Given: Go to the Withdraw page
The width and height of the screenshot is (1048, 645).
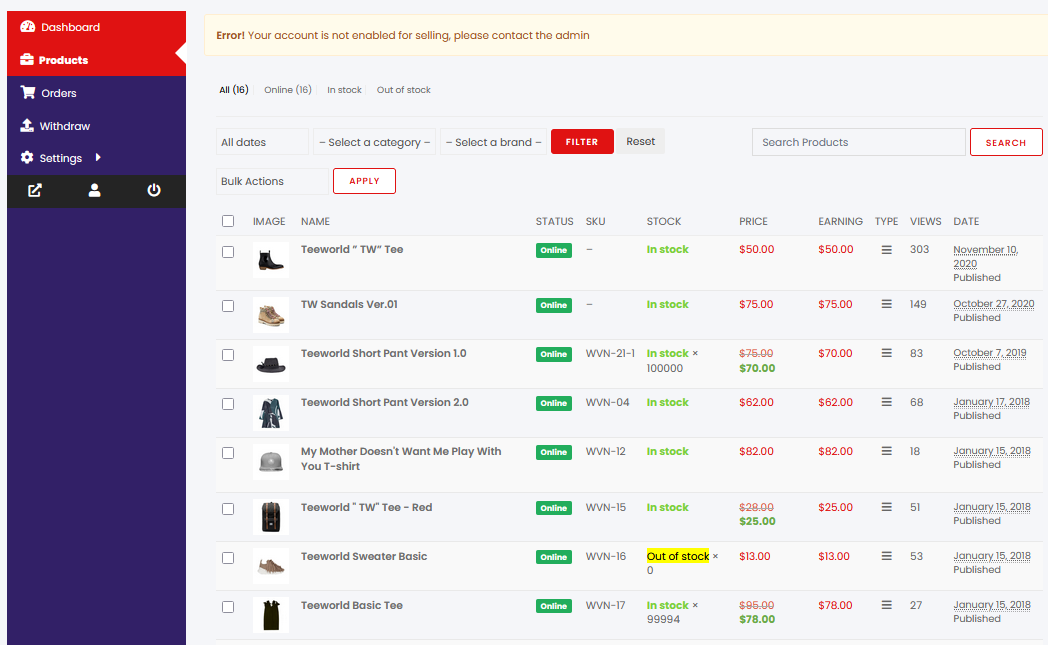Looking at the screenshot, I should (x=64, y=126).
